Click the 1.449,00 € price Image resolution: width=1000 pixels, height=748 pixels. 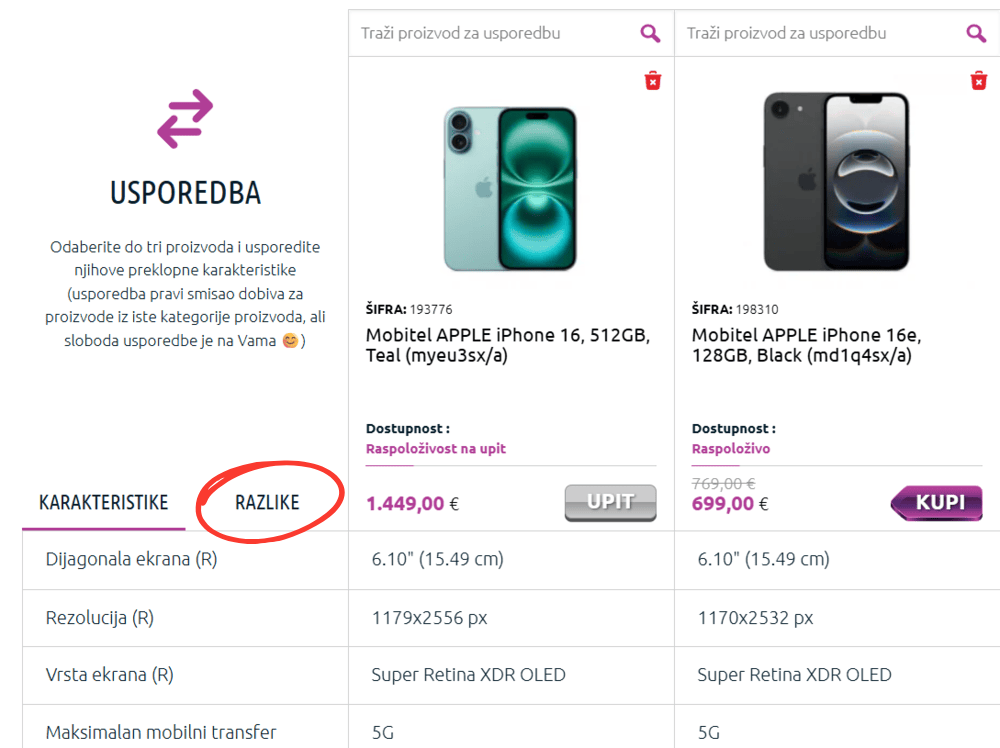point(412,503)
